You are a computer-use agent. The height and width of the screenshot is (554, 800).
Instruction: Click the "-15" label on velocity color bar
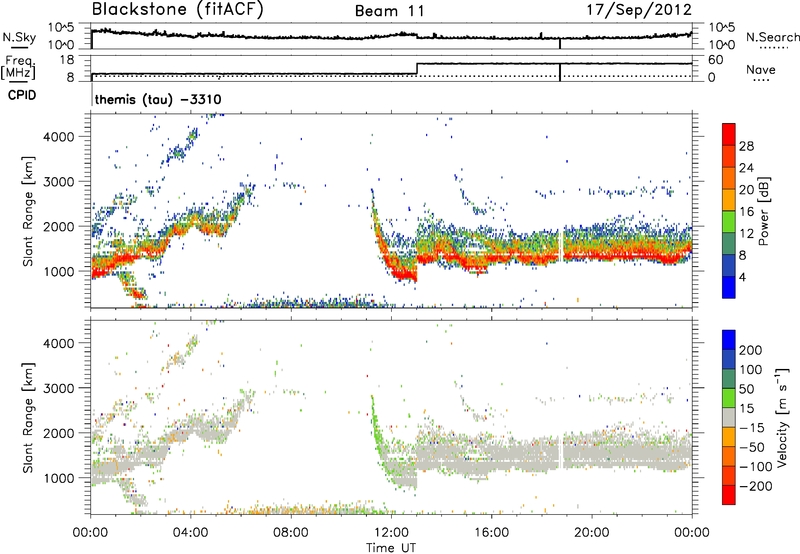point(751,428)
